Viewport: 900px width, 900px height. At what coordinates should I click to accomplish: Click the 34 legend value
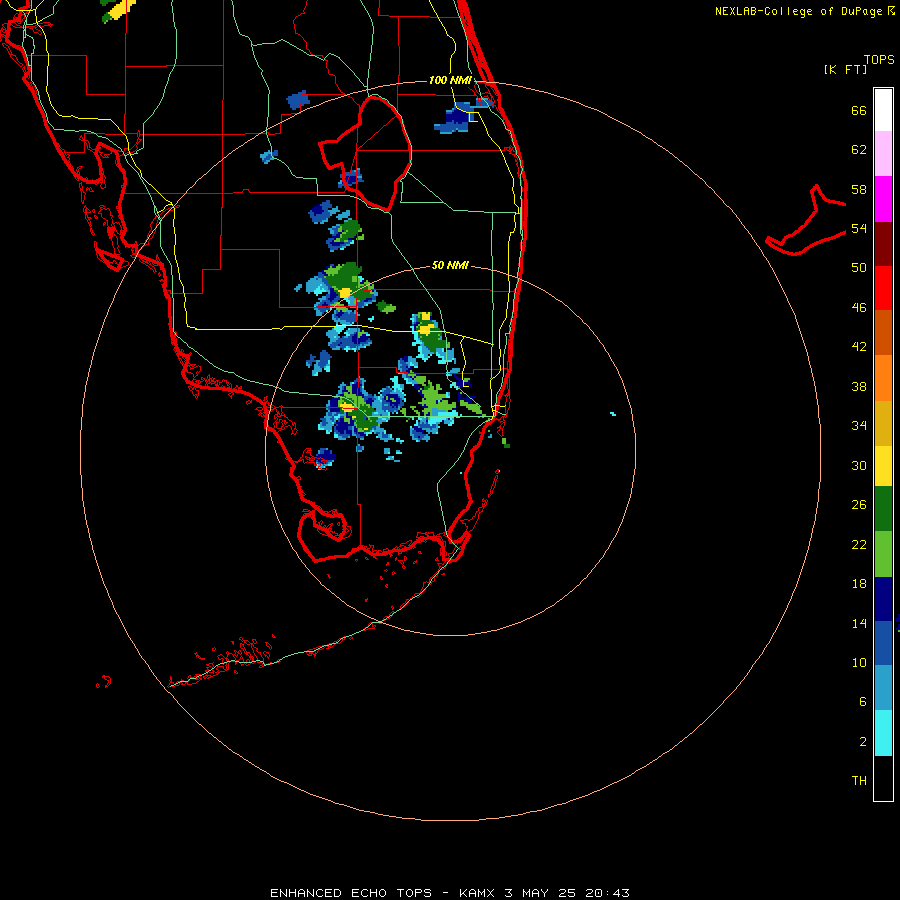tap(859, 425)
